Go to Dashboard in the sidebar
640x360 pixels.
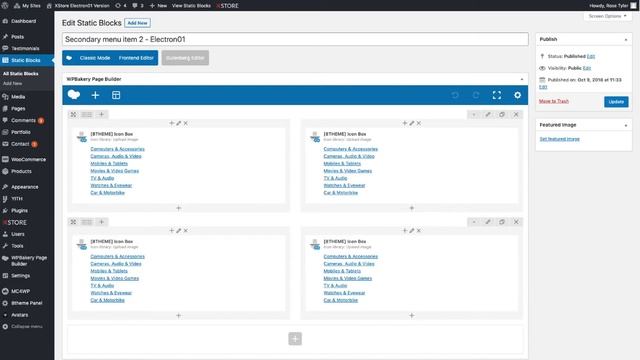pyautogui.click(x=23, y=21)
